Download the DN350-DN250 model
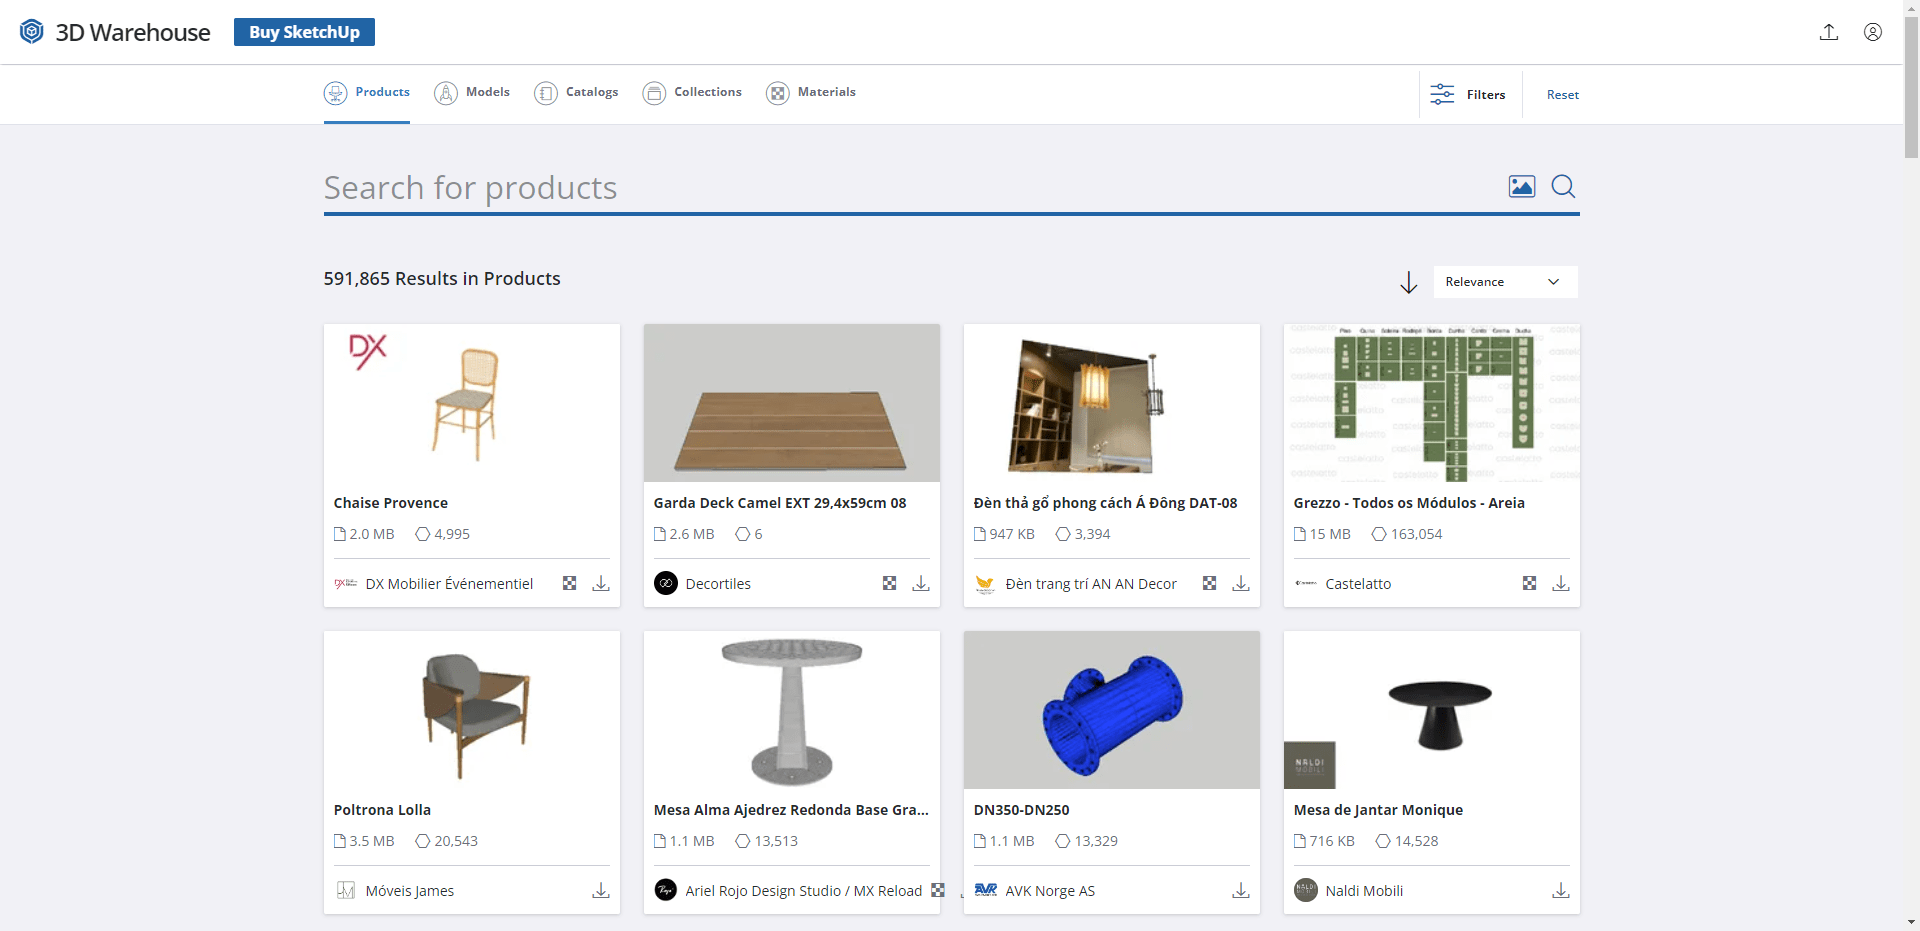 pyautogui.click(x=1241, y=890)
